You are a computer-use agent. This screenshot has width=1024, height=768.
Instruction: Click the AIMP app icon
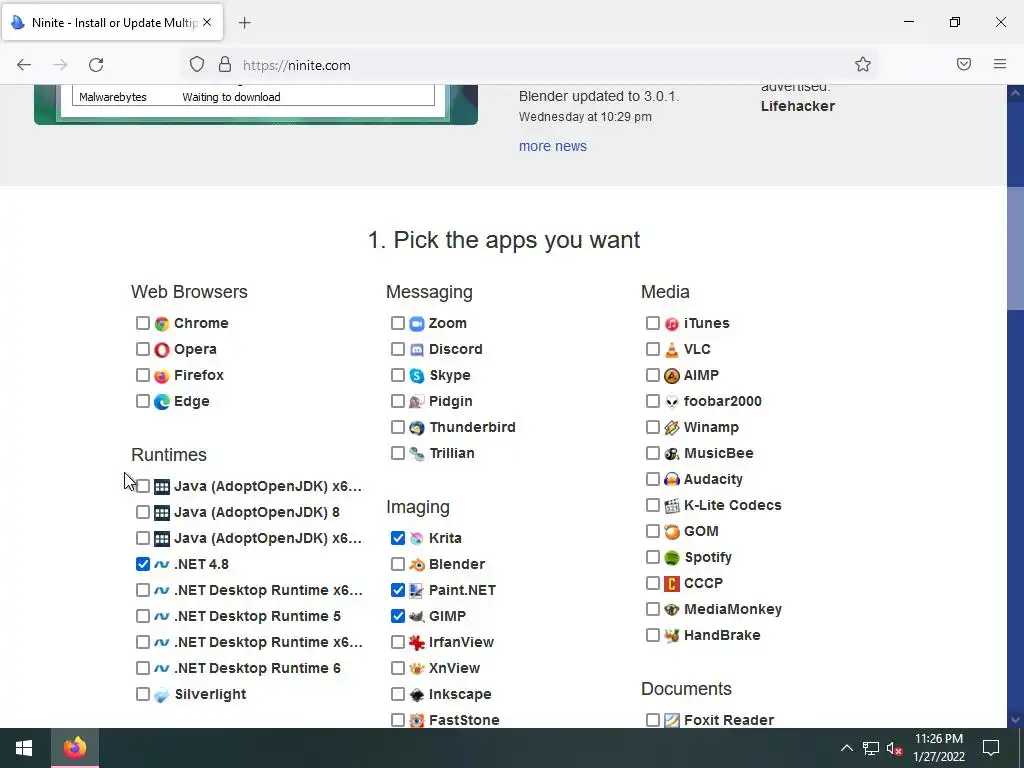pyautogui.click(x=671, y=376)
